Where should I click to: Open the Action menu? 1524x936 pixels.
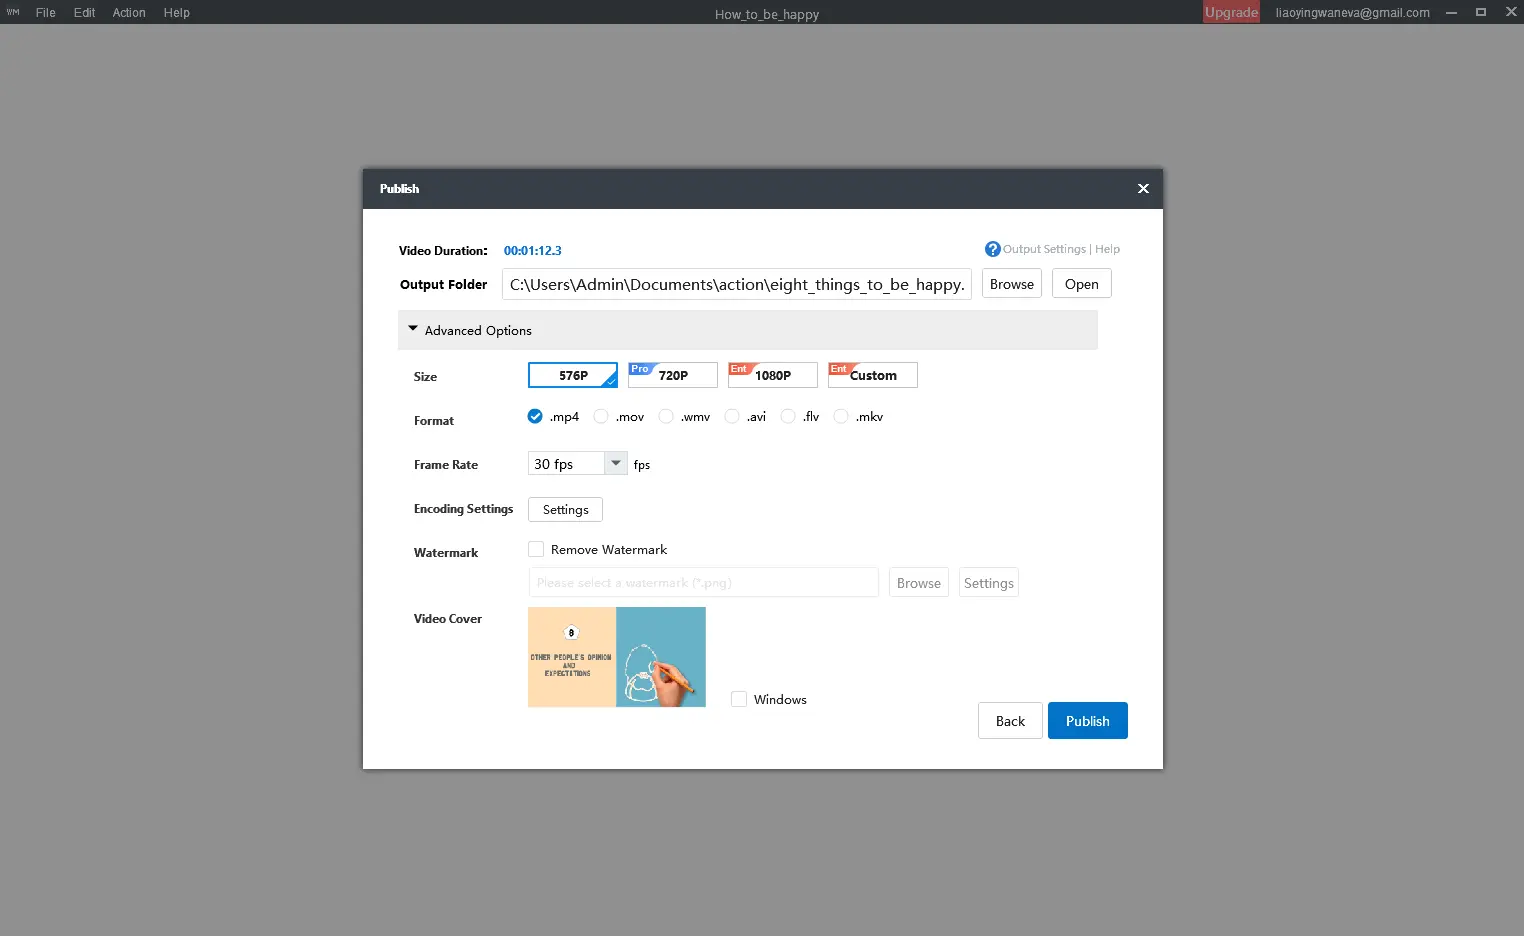click(x=129, y=13)
